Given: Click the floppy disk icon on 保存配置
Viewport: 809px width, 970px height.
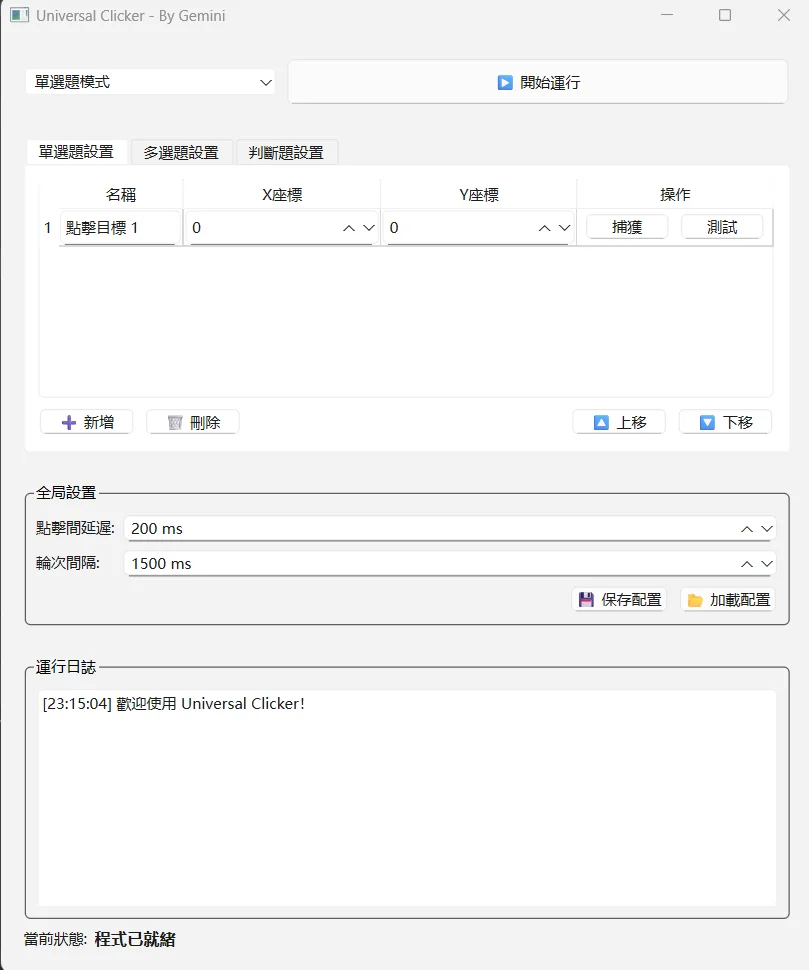Looking at the screenshot, I should 585,599.
